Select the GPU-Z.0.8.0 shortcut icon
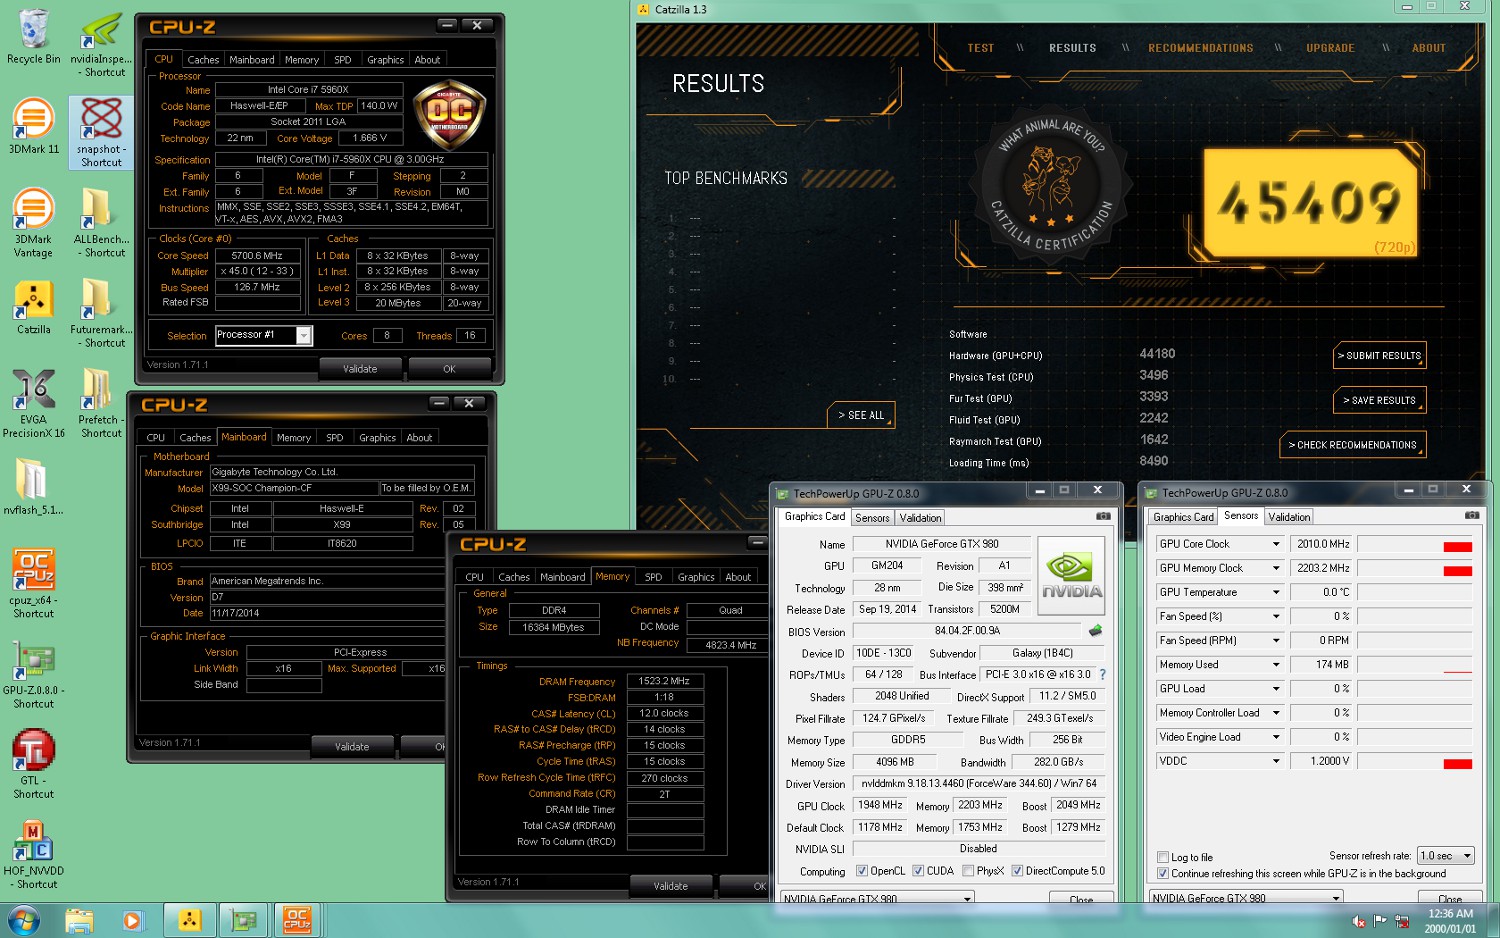Viewport: 1500px width, 938px height. [33, 674]
